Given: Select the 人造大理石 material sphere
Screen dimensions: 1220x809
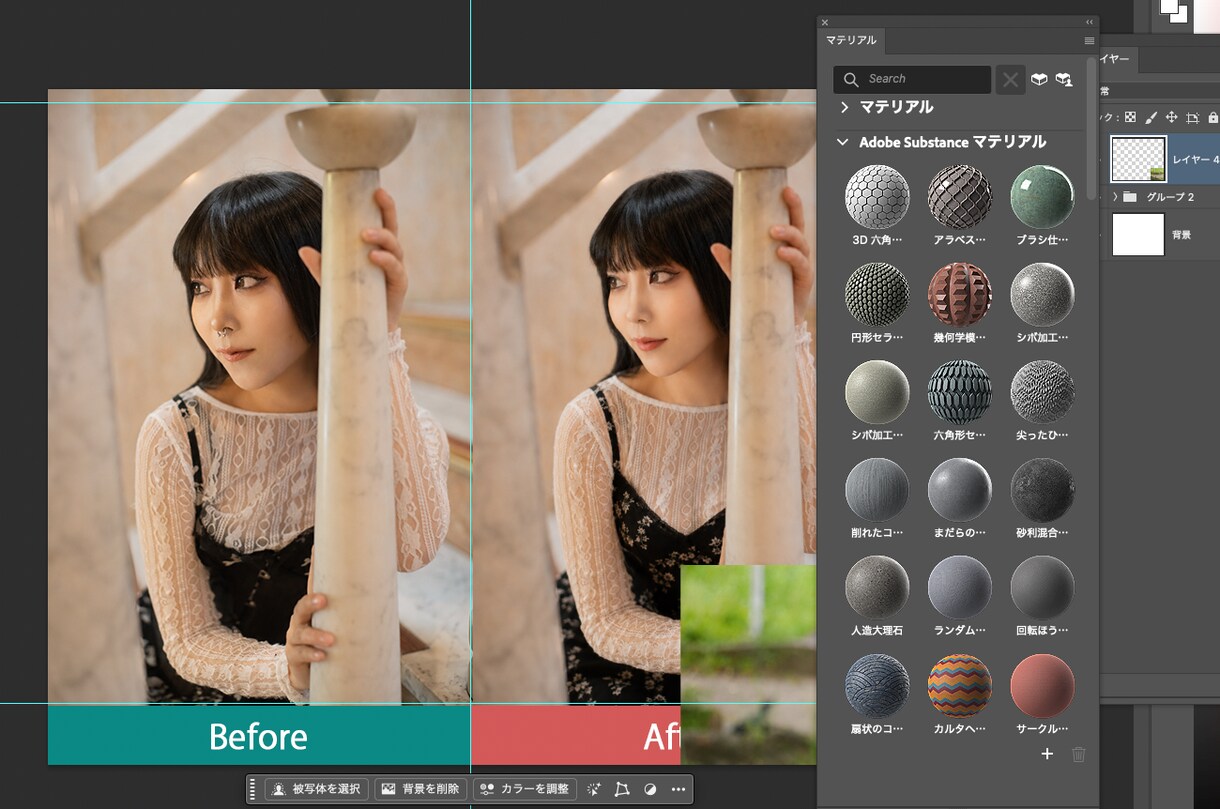Looking at the screenshot, I should (877, 588).
